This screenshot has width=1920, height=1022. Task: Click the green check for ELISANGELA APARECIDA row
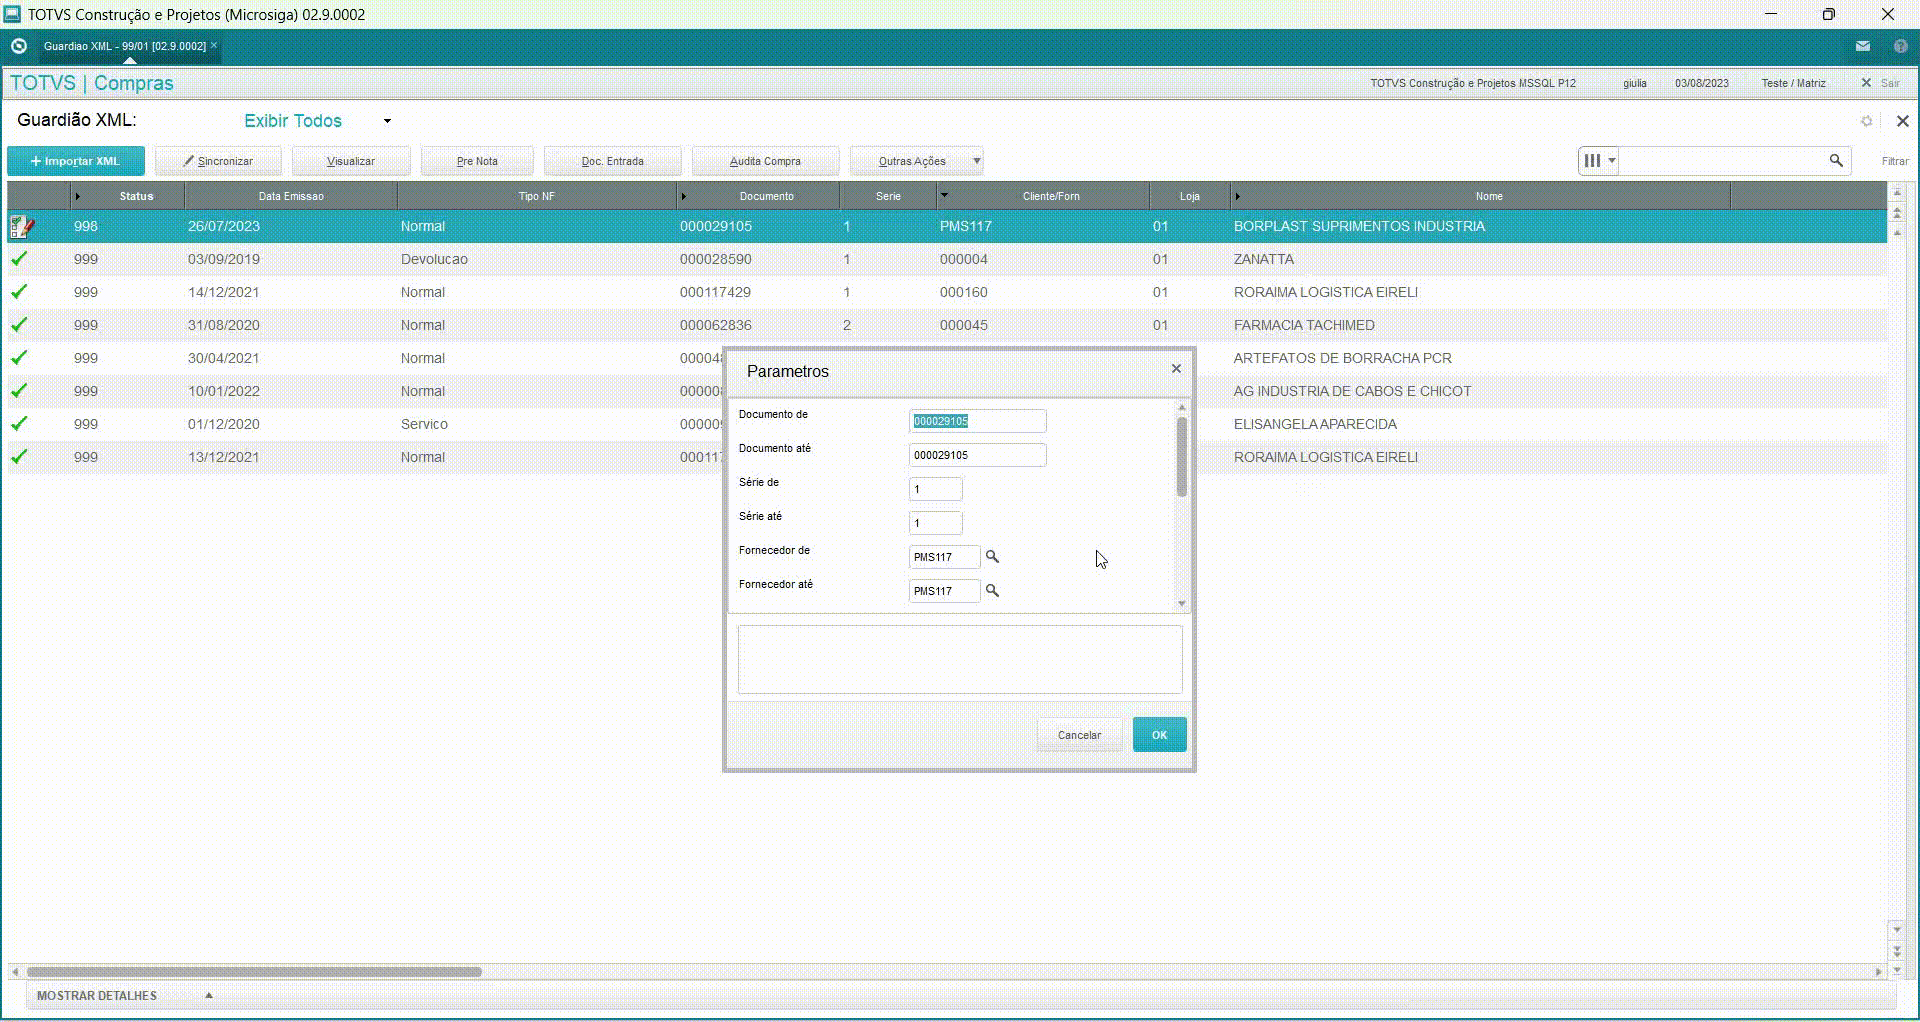[x=19, y=424]
